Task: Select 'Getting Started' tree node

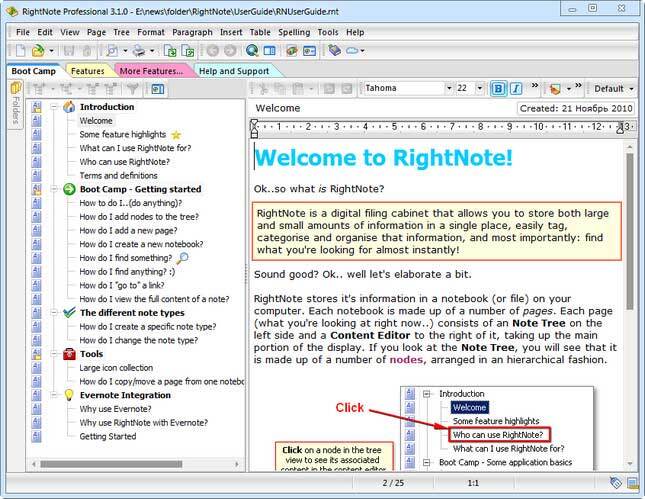Action: (108, 436)
